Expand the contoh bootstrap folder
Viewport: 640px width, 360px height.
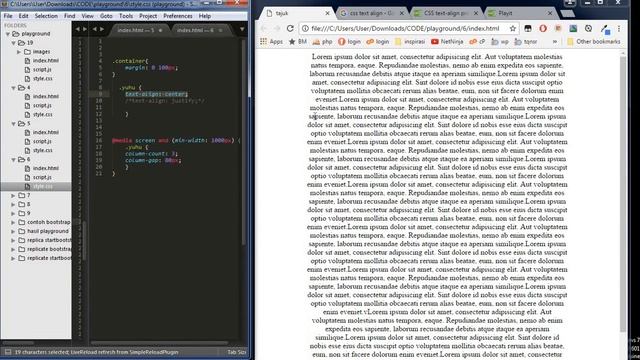pos(13,222)
